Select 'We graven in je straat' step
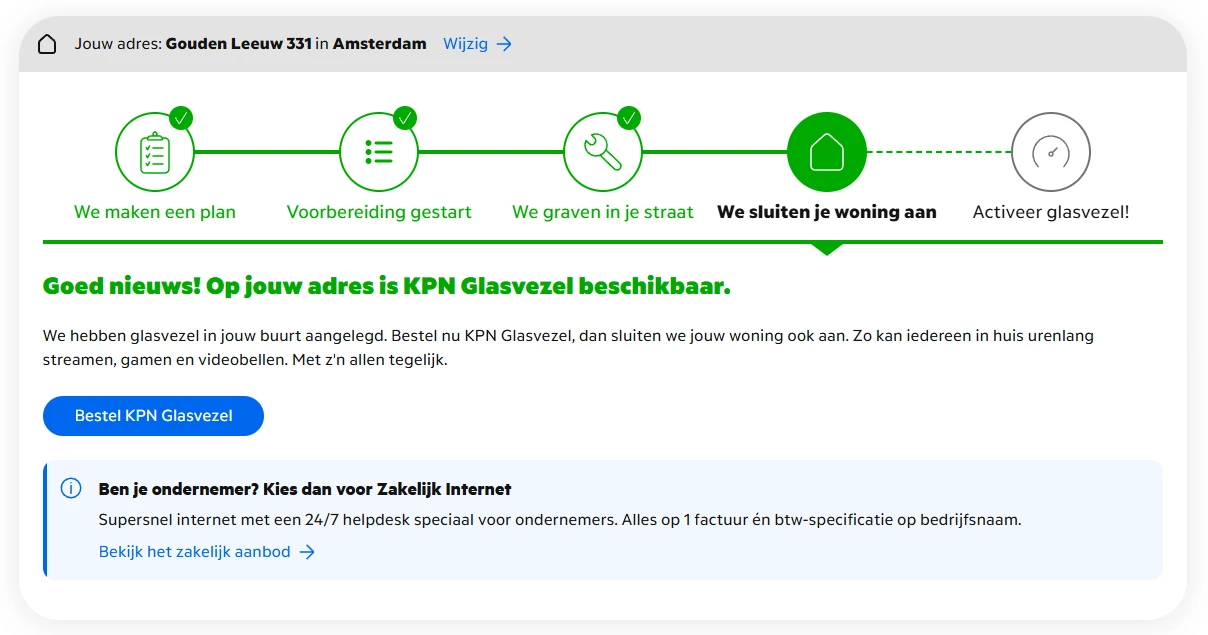Viewport: 1208px width, 635px height. click(603, 212)
